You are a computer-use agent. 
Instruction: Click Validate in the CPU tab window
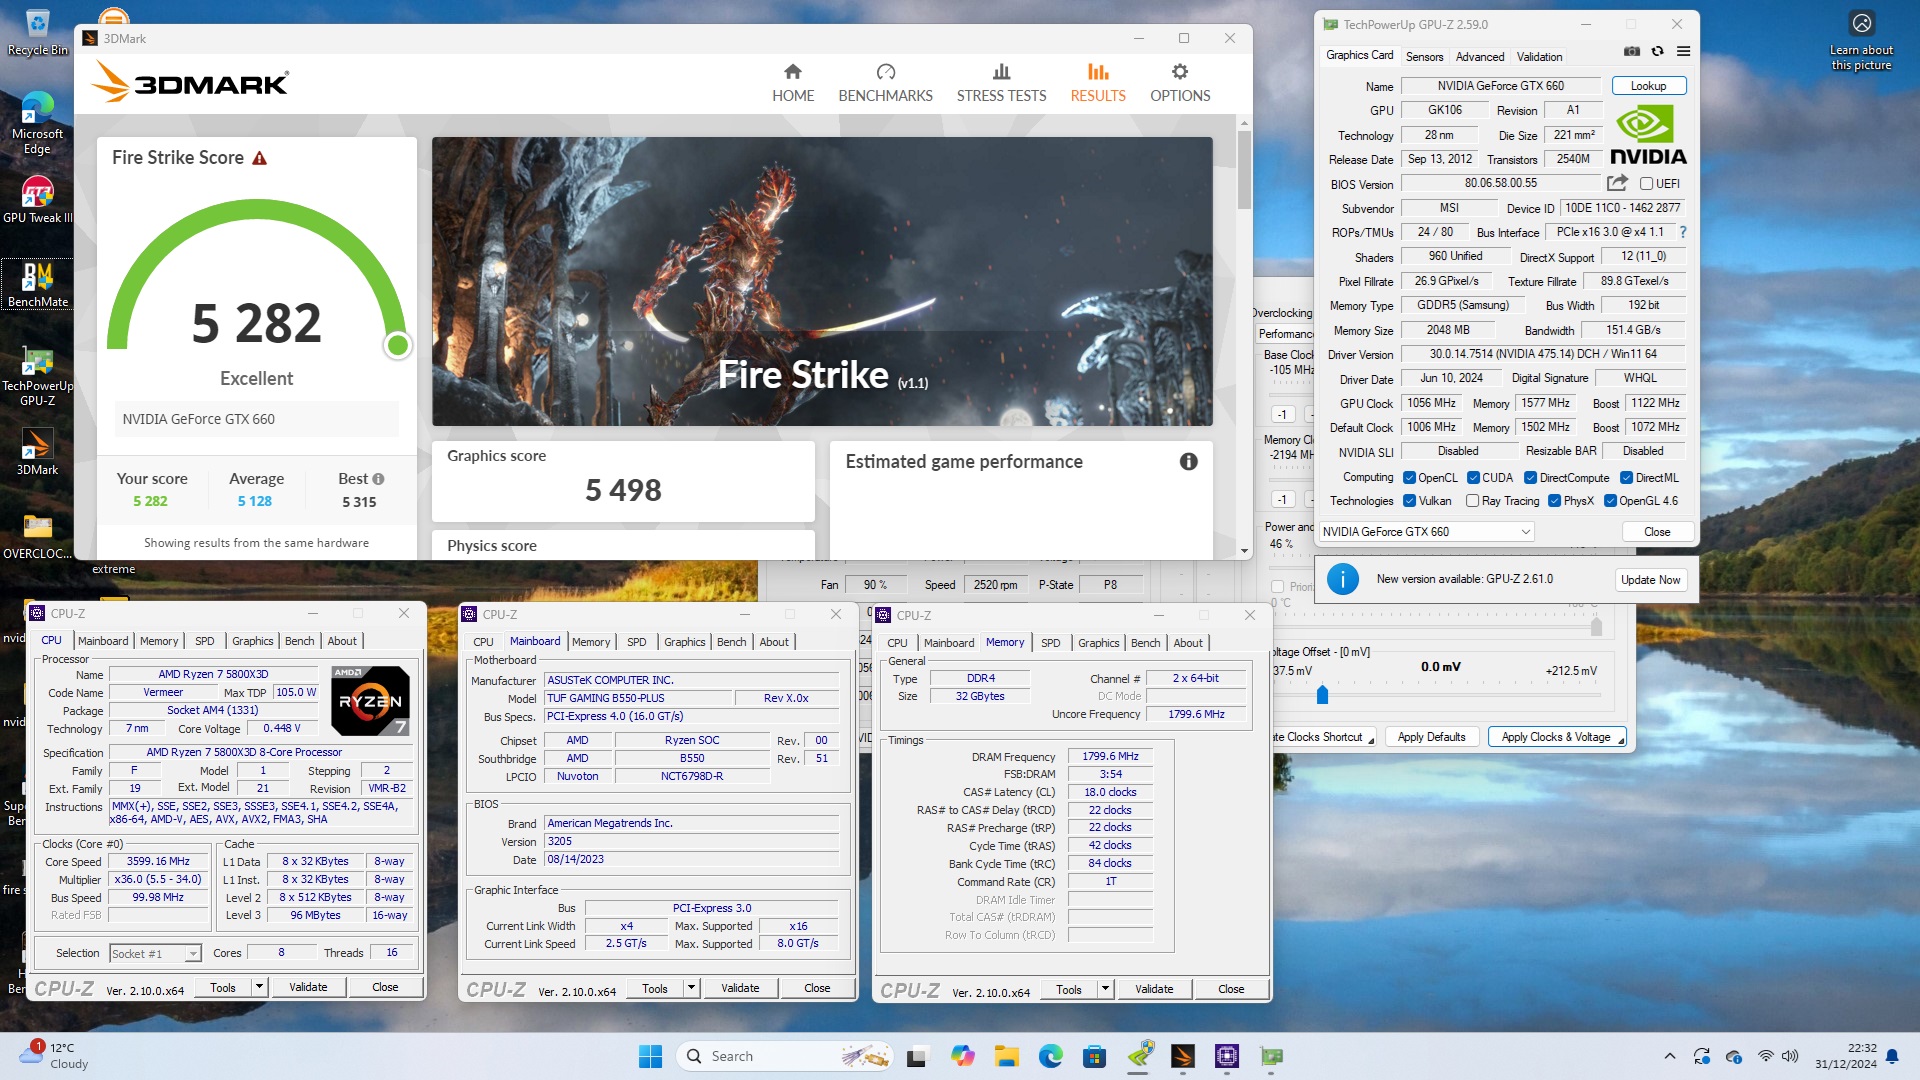[308, 987]
